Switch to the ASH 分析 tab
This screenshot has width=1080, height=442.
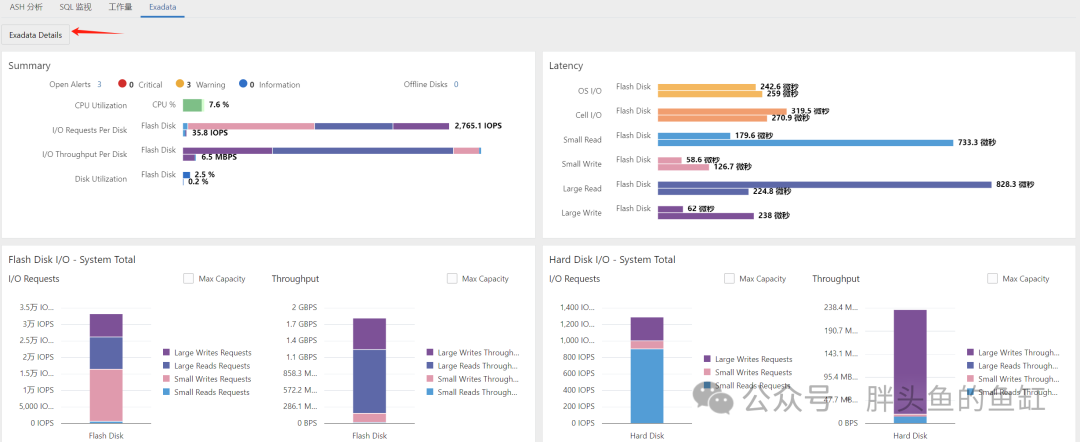26,8
